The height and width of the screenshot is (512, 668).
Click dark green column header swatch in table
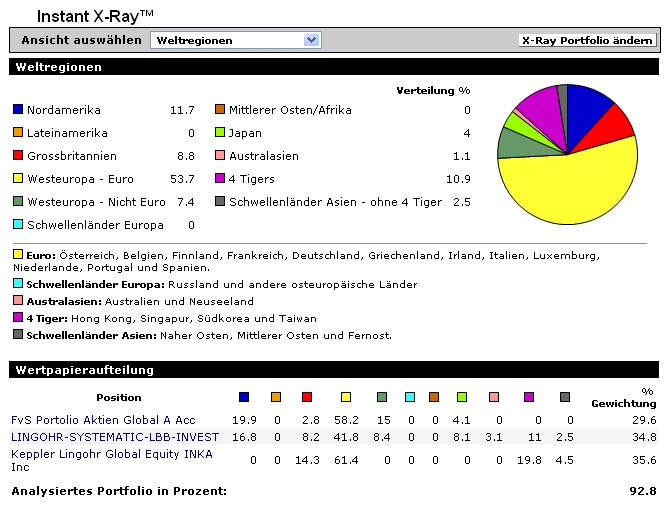click(x=382, y=397)
